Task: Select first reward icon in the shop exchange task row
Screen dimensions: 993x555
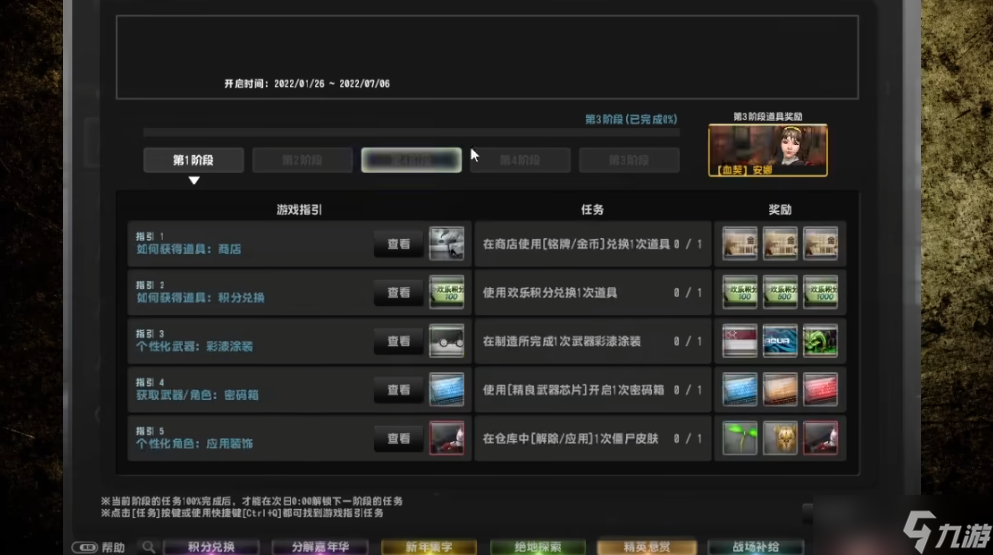Action: (x=740, y=244)
